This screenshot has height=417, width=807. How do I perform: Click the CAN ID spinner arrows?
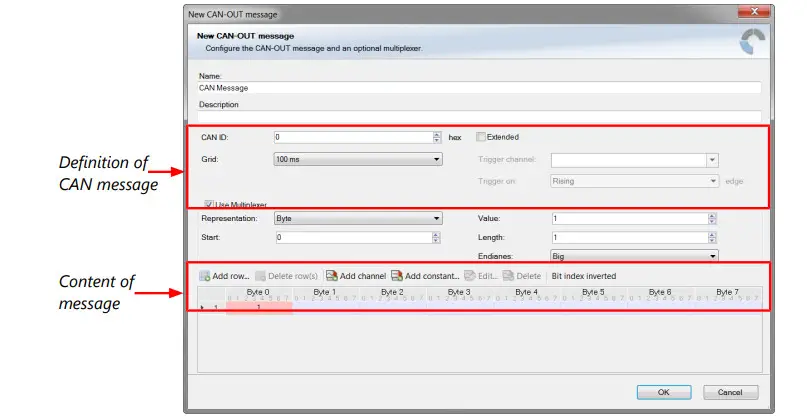click(x=436, y=137)
